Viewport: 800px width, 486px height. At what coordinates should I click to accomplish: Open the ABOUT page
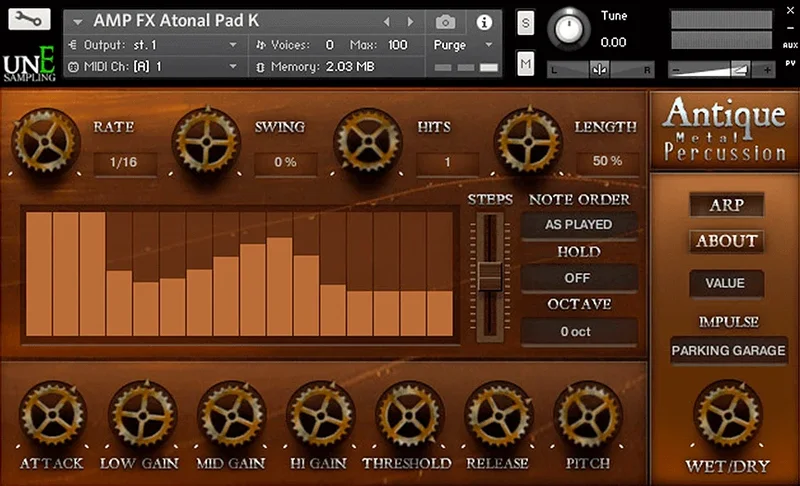(727, 241)
